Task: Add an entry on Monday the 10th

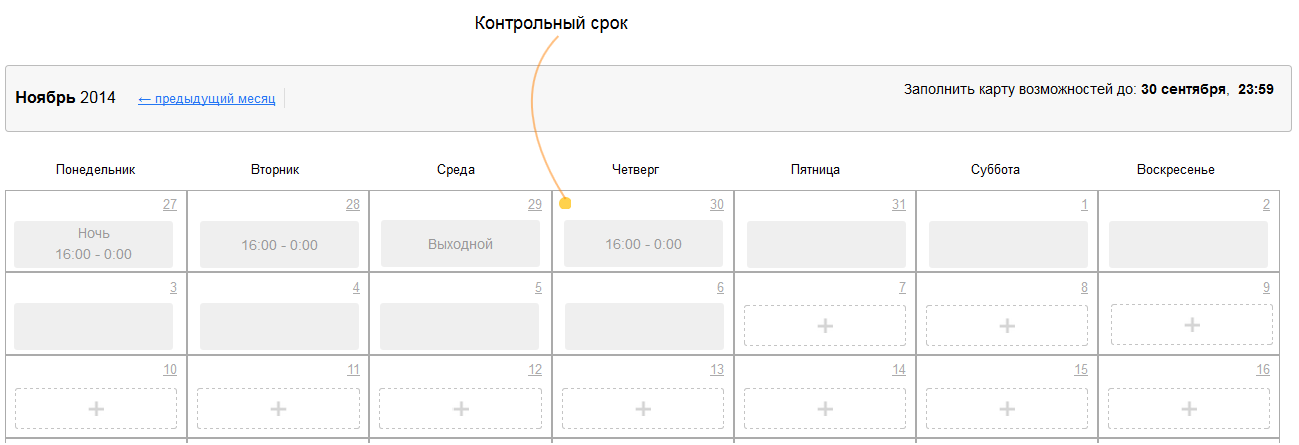Action: point(96,408)
